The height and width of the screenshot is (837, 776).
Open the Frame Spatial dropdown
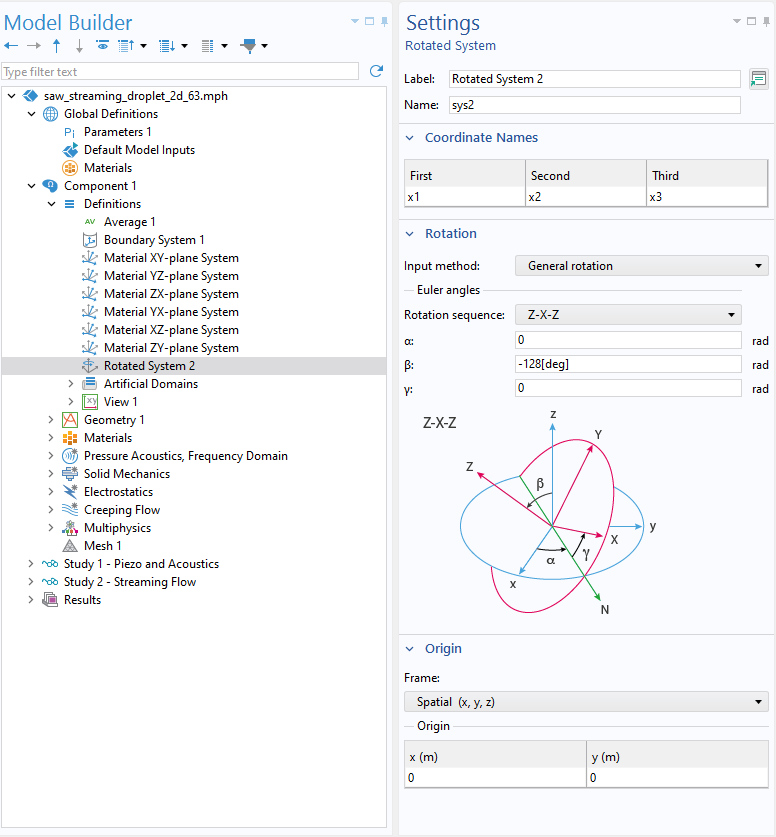click(x=586, y=702)
